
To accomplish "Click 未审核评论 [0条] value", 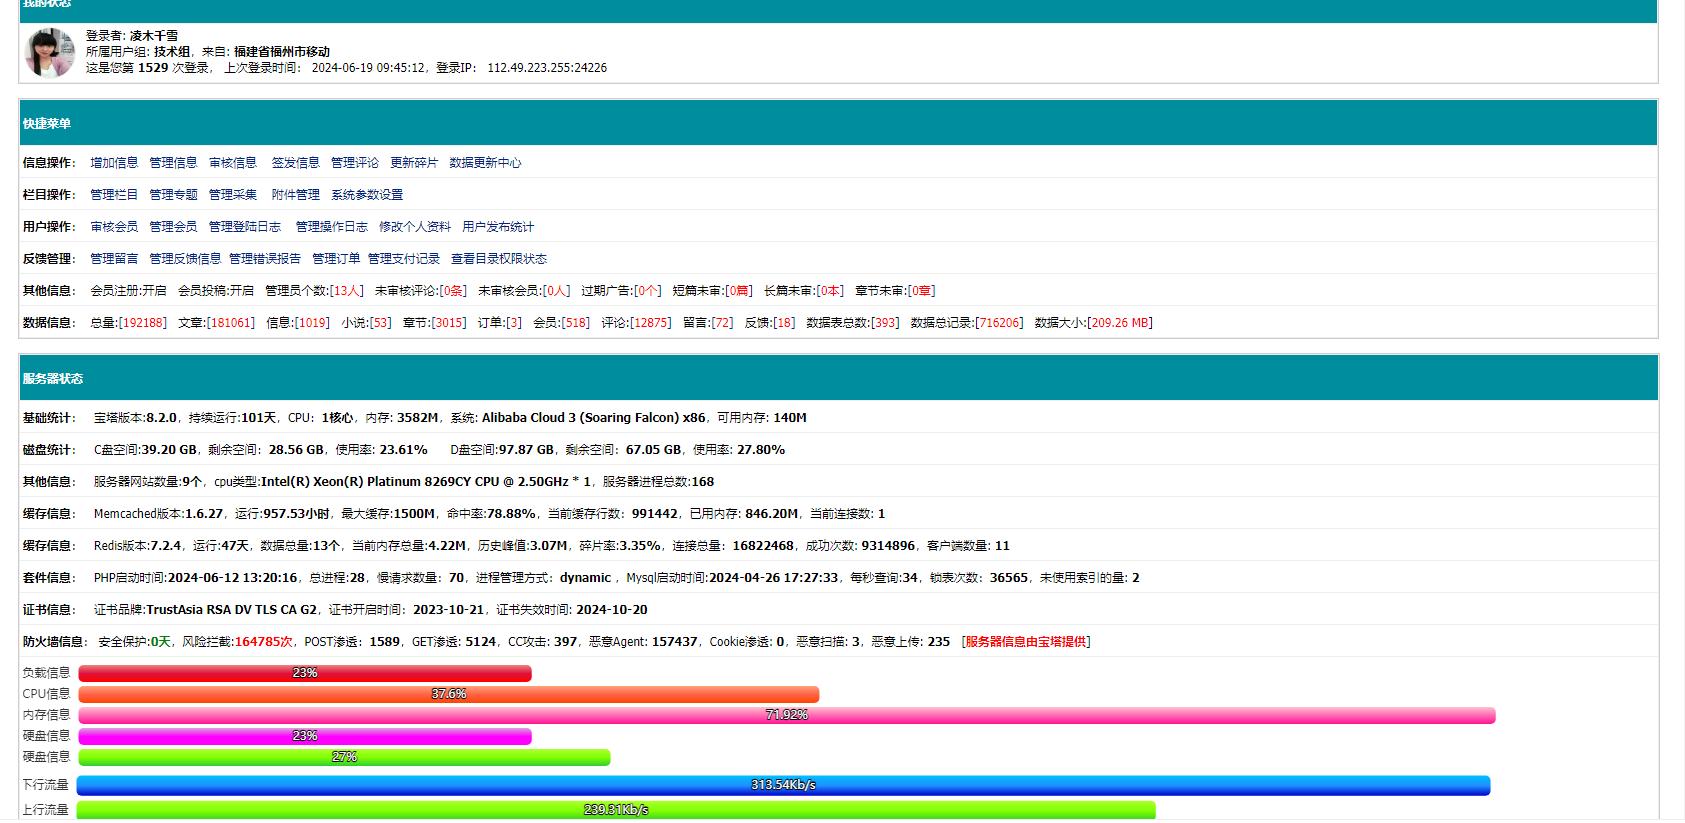I will pyautogui.click(x=453, y=291).
